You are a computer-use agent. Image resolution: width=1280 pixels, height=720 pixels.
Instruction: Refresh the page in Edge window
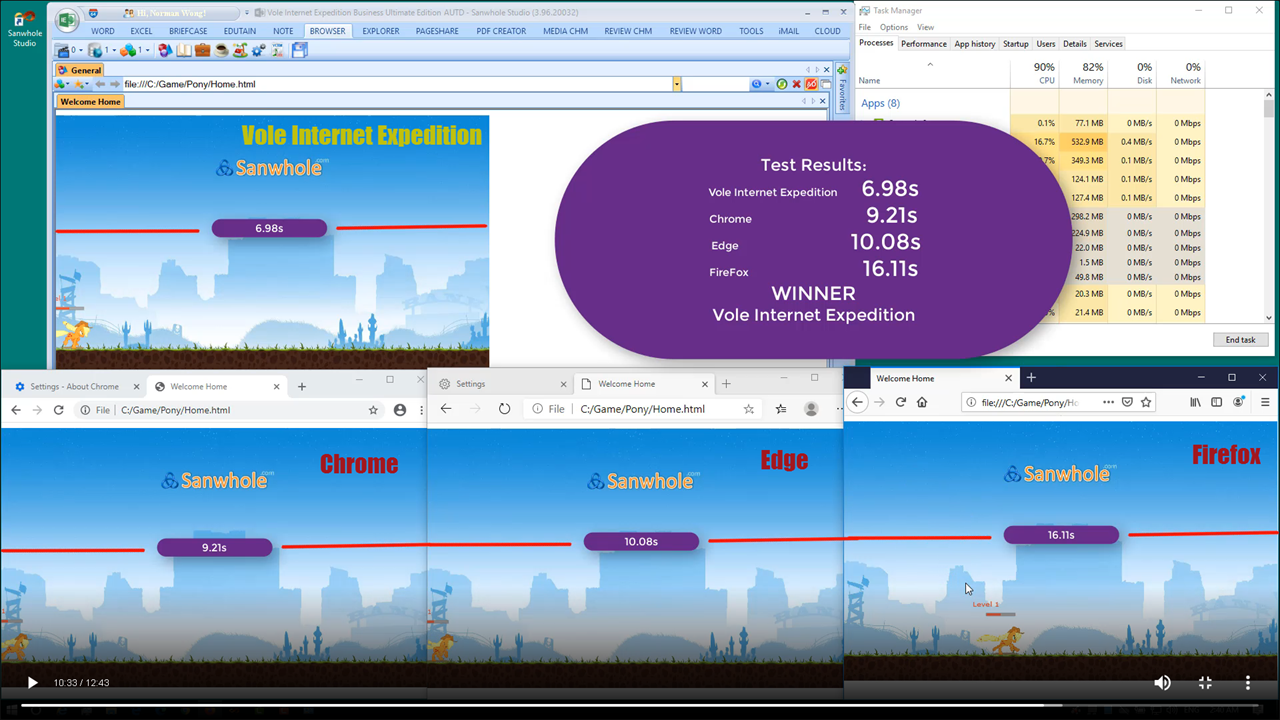pos(505,409)
